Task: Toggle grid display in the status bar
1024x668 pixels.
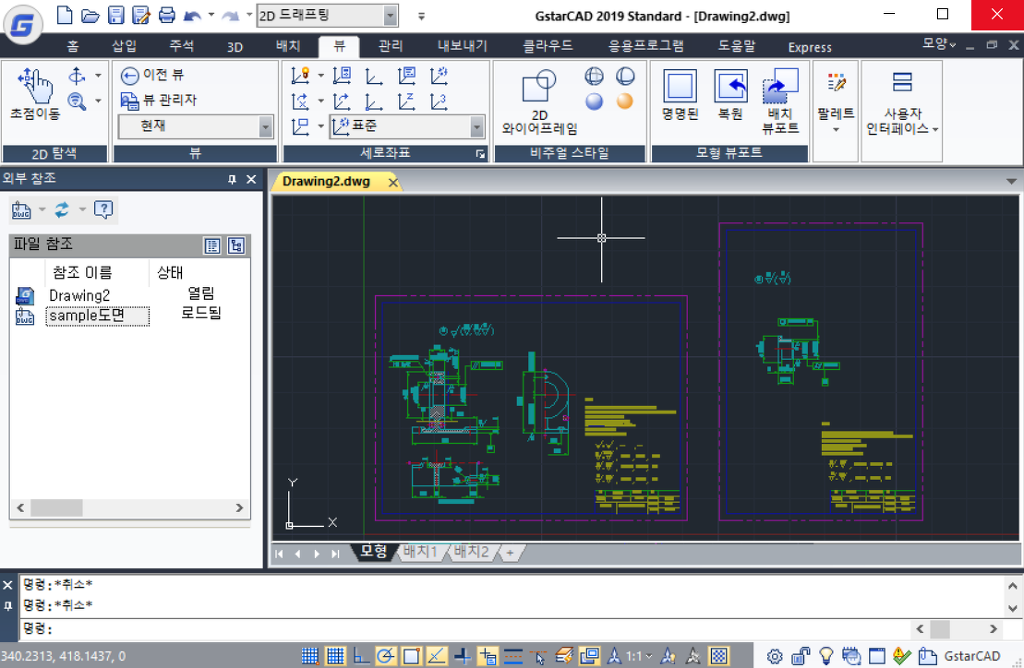Action: pyautogui.click(x=335, y=656)
